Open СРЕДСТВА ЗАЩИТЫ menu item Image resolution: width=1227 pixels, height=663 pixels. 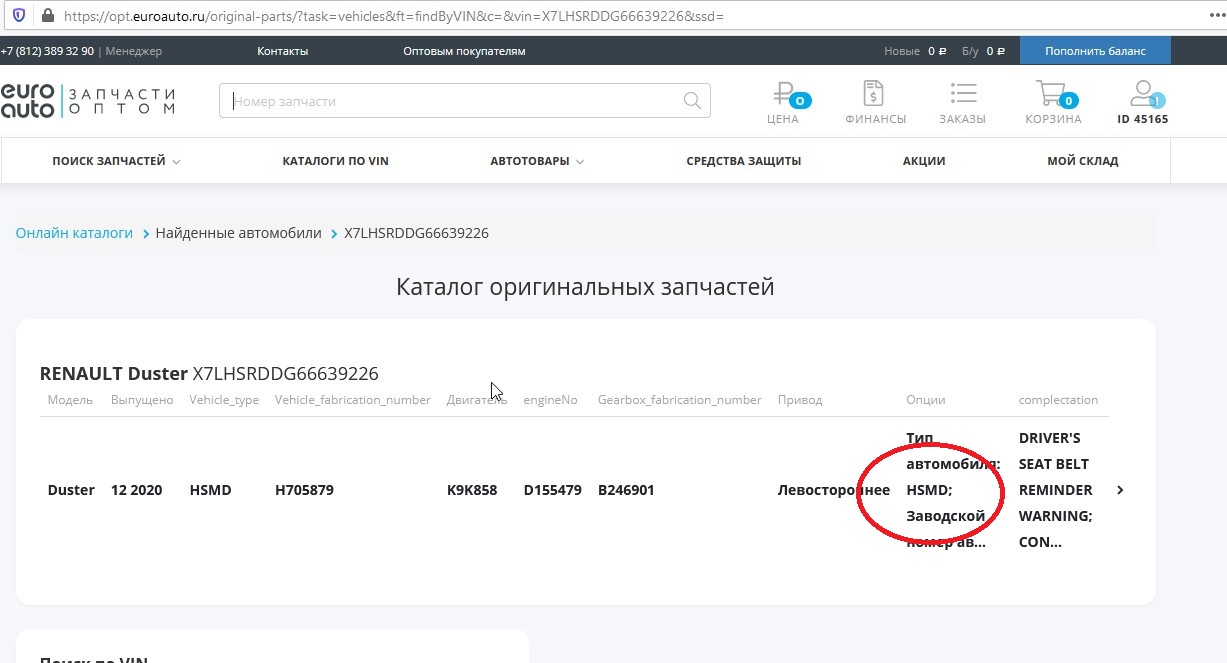743,161
